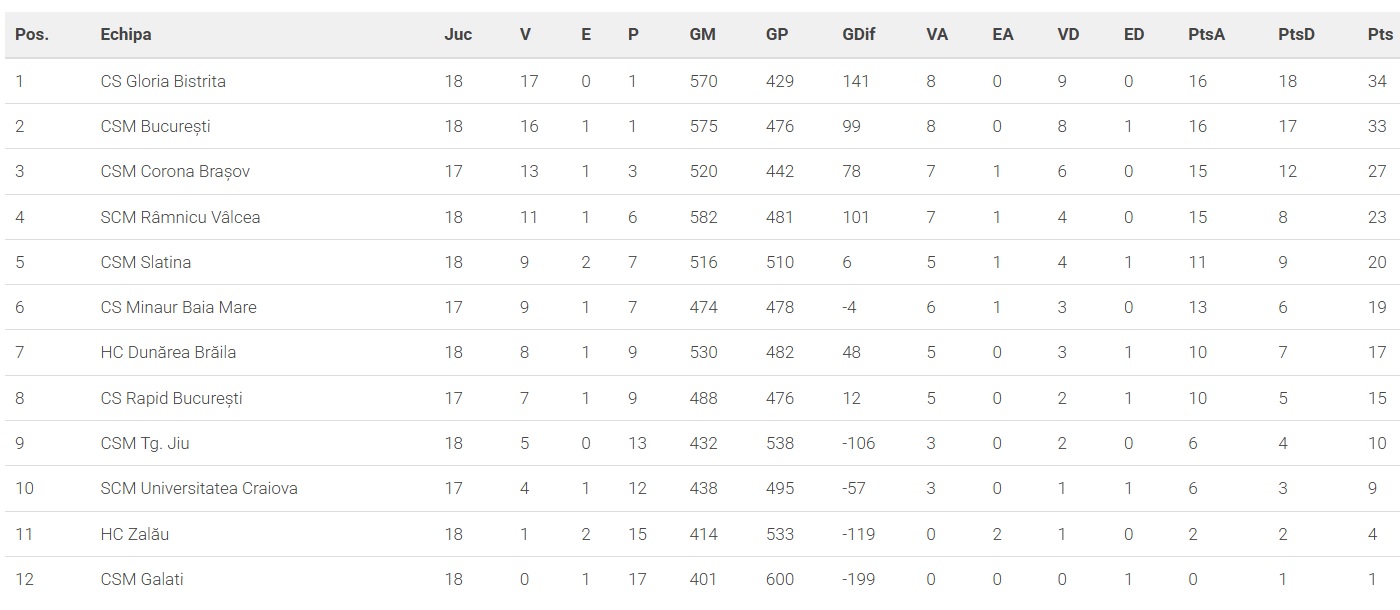Screen dimensions: 1400x610
Task: Click the Pos. column header
Action: point(32,34)
